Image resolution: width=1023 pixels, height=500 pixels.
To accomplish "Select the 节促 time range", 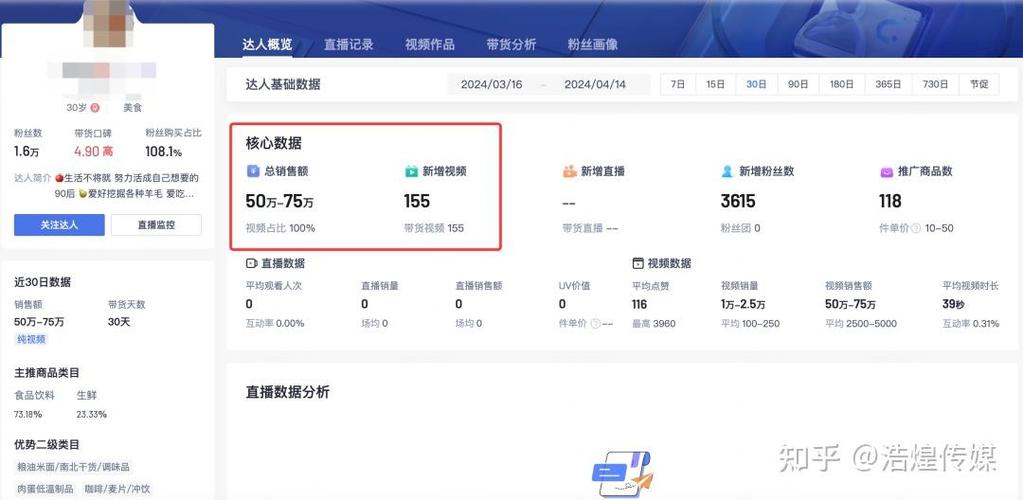I will [979, 84].
